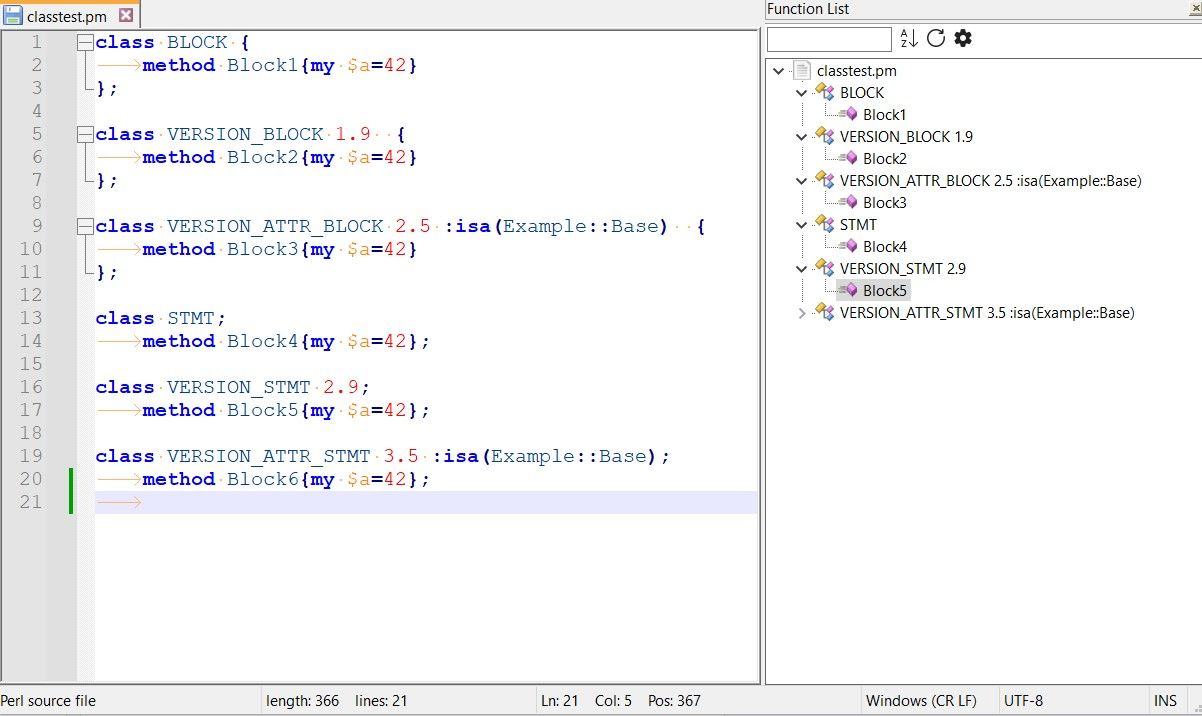Expand VERSION_ATTR_STMT 3.5 node in Function List
Viewport: 1202px width, 716px height.
tap(801, 313)
